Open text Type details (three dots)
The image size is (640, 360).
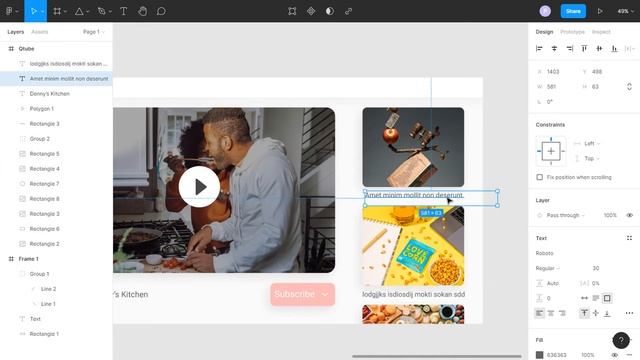[629, 313]
